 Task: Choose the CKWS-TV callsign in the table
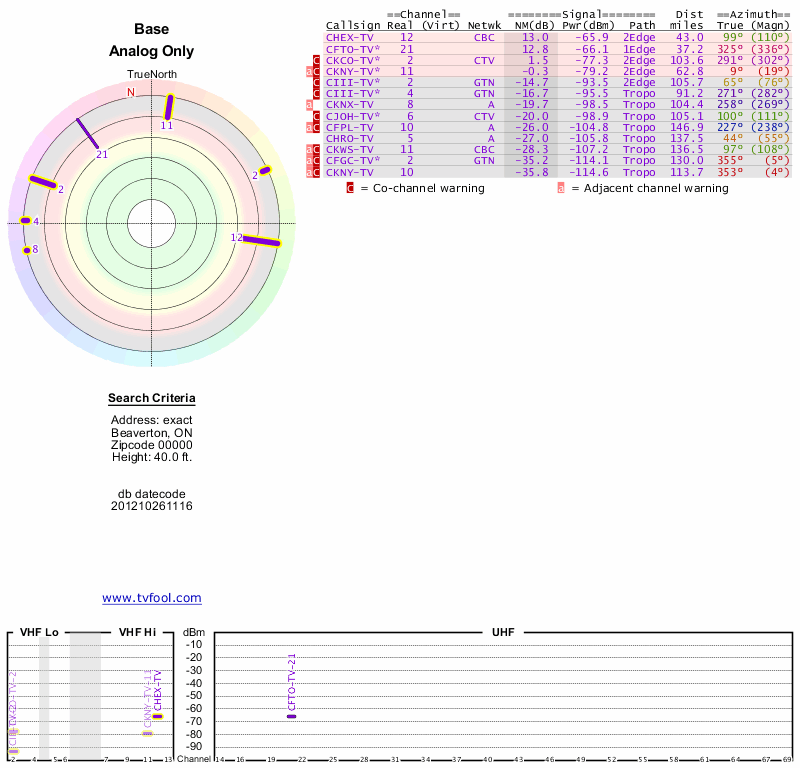point(349,149)
